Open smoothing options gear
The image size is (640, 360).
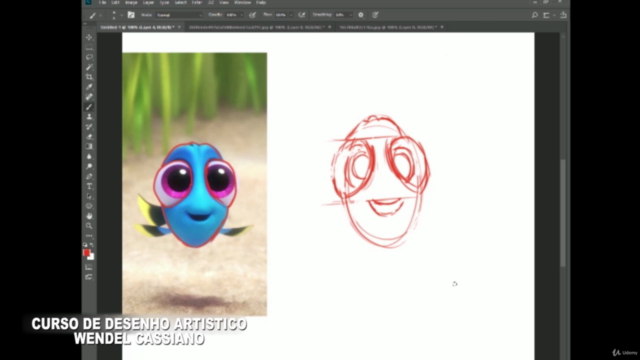pos(361,15)
